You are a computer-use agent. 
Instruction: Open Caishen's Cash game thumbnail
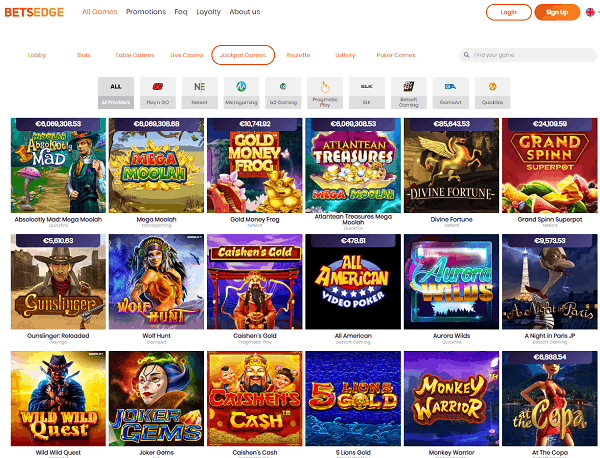coord(254,398)
